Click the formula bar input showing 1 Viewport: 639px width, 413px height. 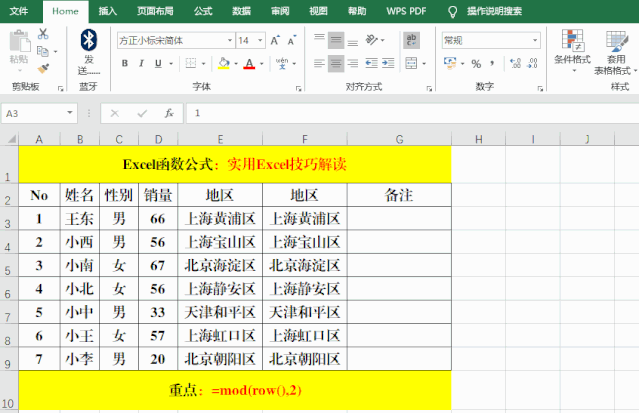412,113
